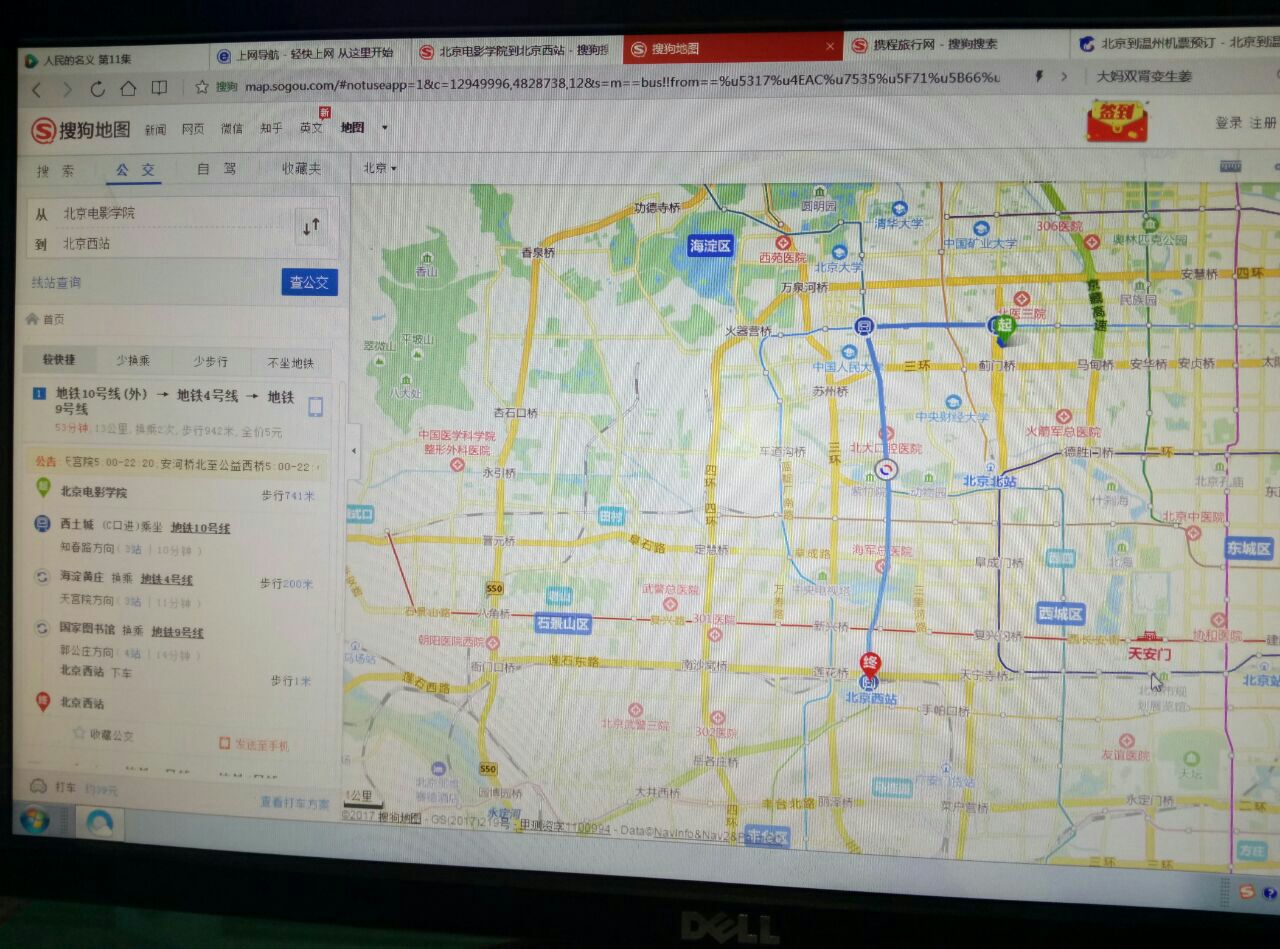The width and height of the screenshot is (1280, 949).
Task: Select the 较快捷 route option
Action: [x=59, y=360]
